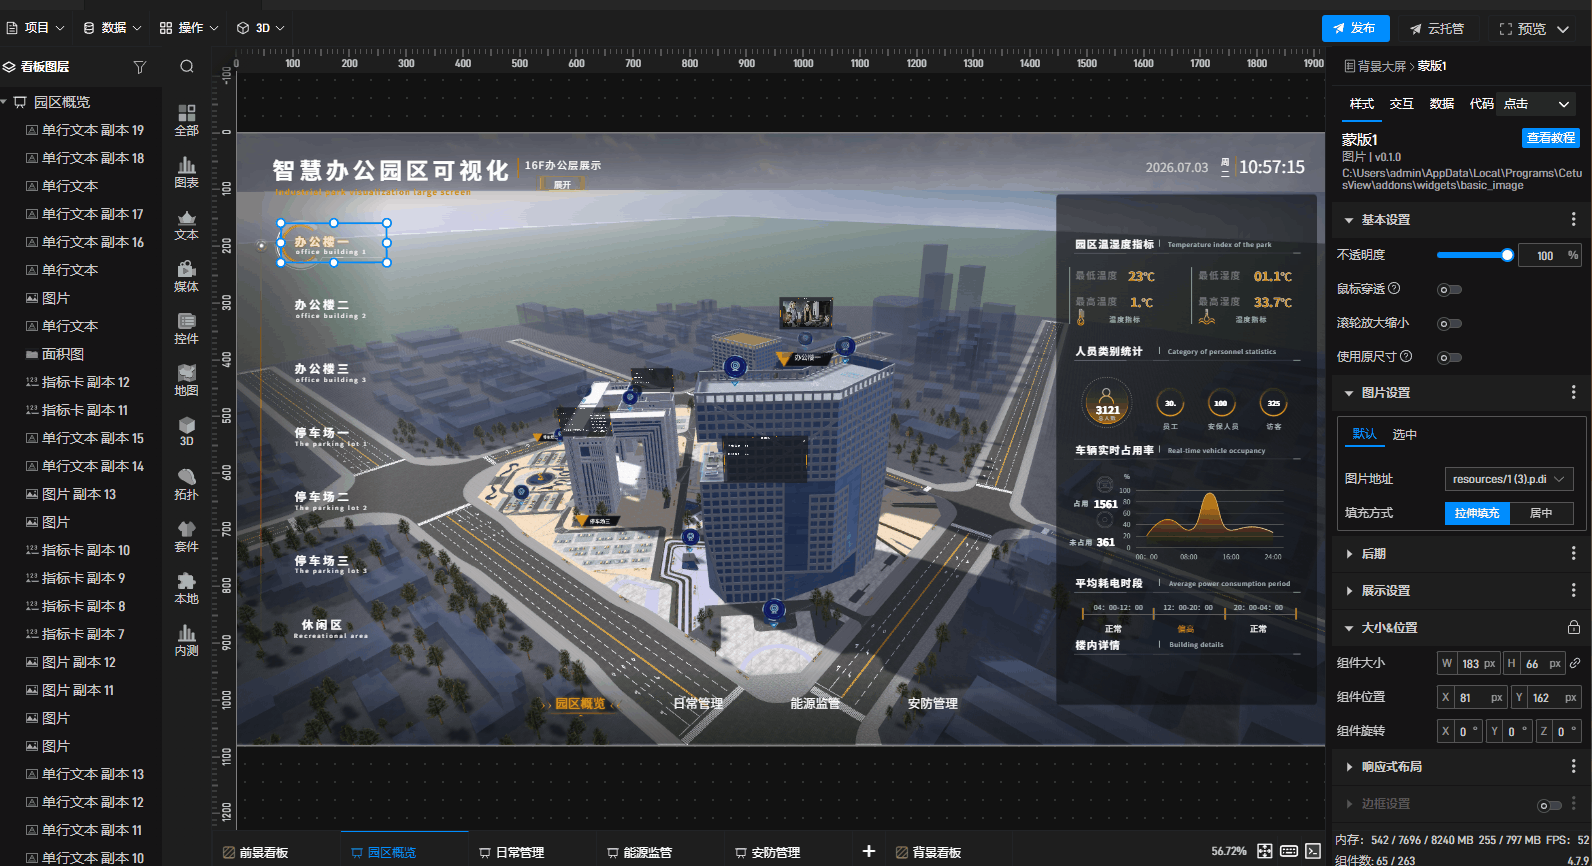
Task: Open the 控件 controls category
Action: click(186, 328)
